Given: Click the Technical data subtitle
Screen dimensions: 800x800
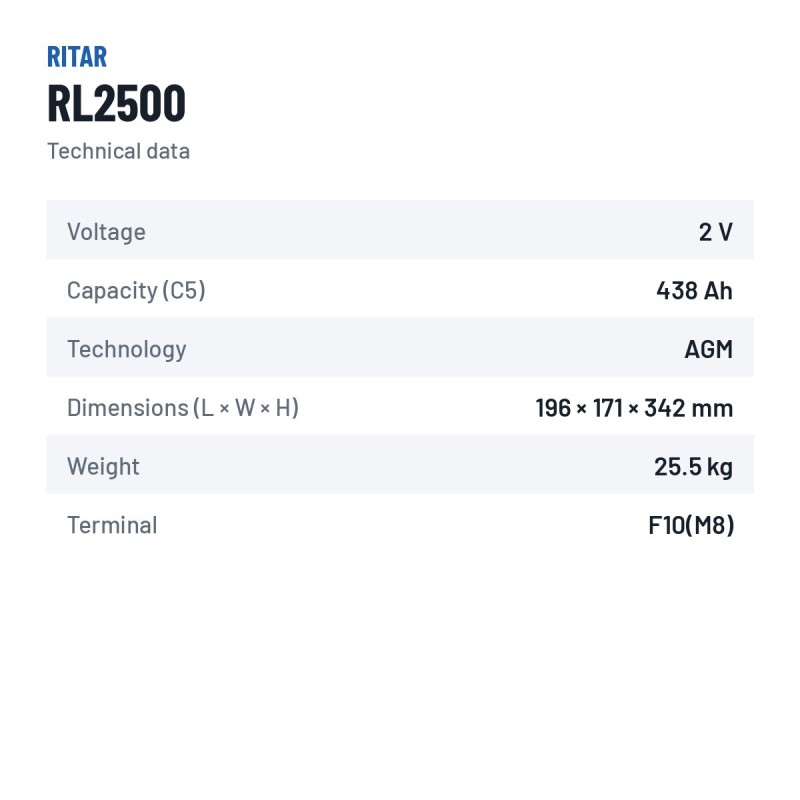Looking at the screenshot, I should click(118, 151).
